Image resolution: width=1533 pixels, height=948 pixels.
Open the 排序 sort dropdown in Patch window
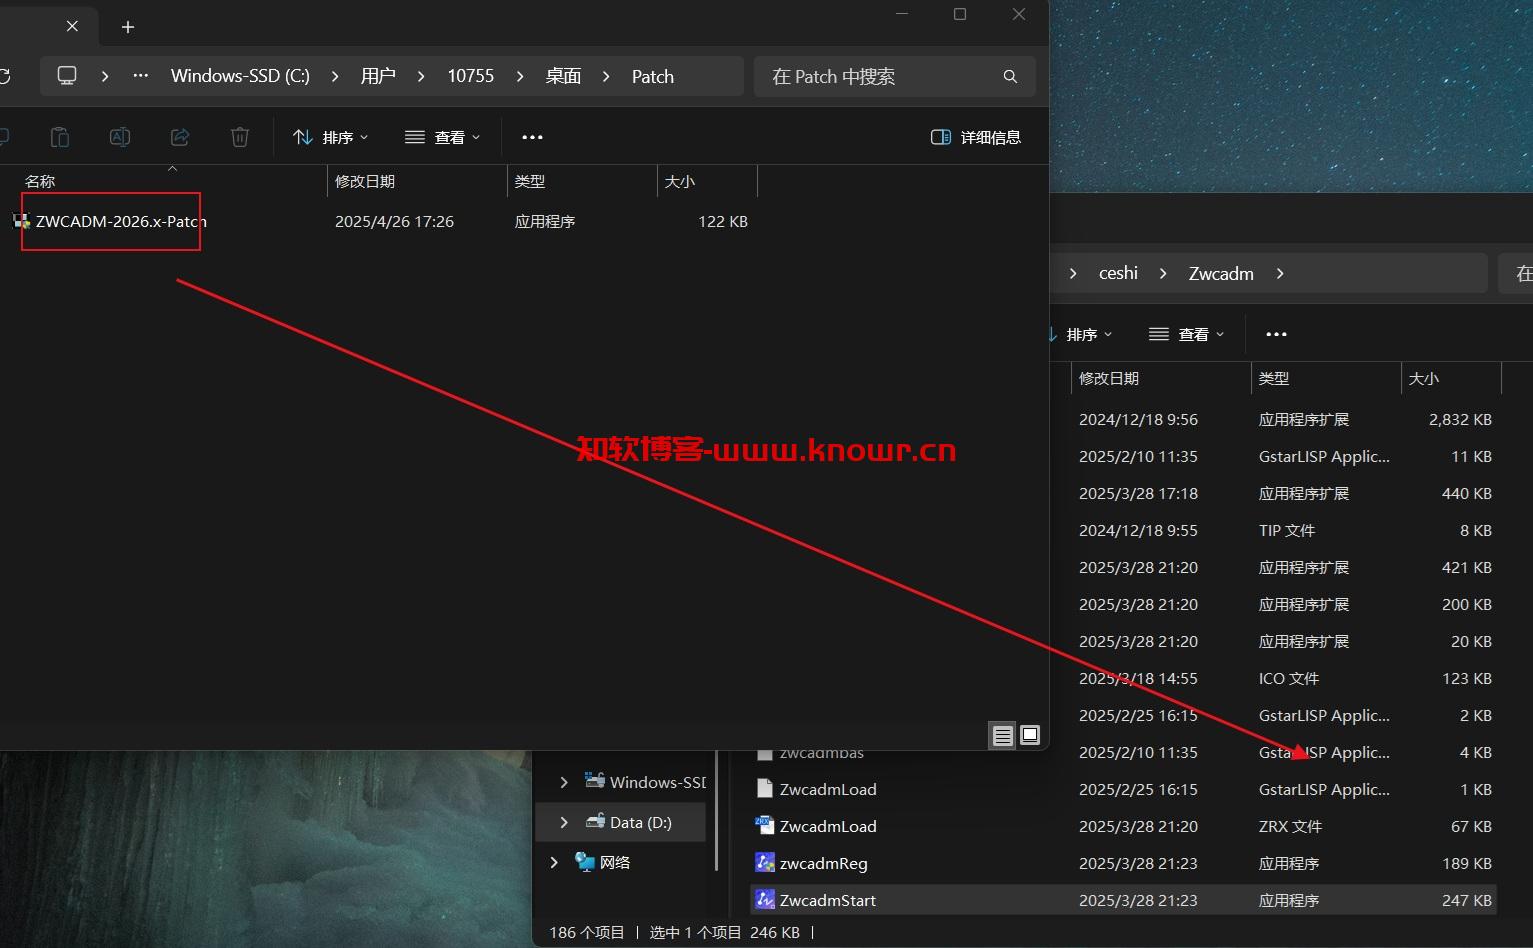[x=331, y=137]
